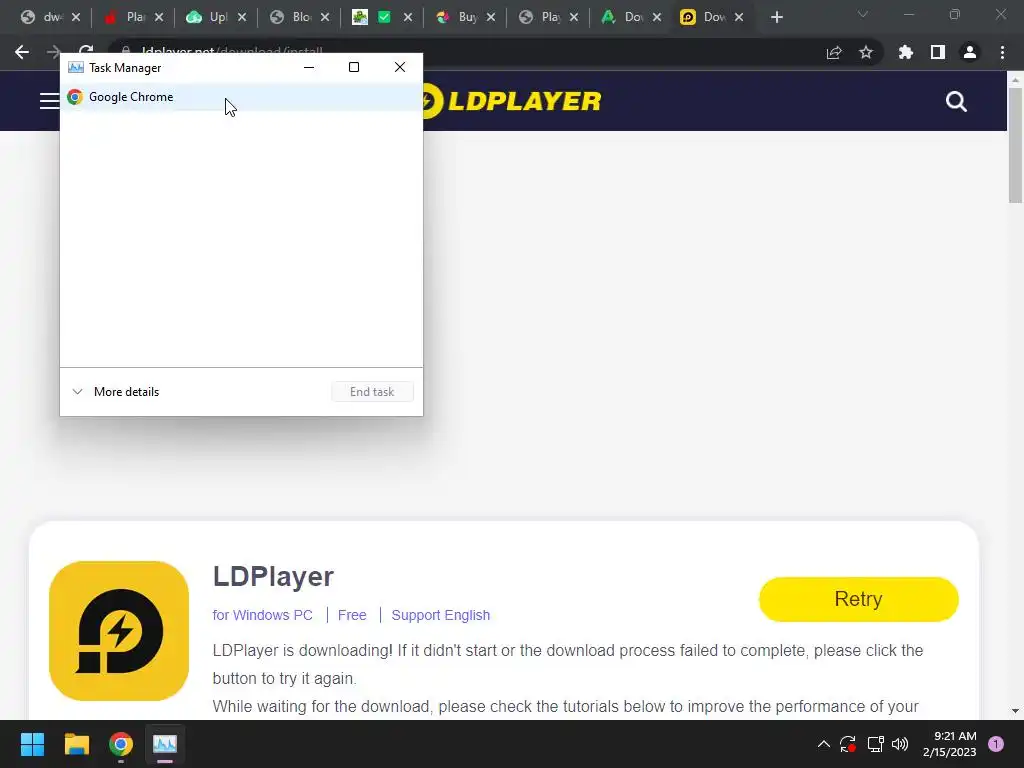Close the 'dw' tab
The height and width of the screenshot is (768, 1024).
[x=76, y=18]
